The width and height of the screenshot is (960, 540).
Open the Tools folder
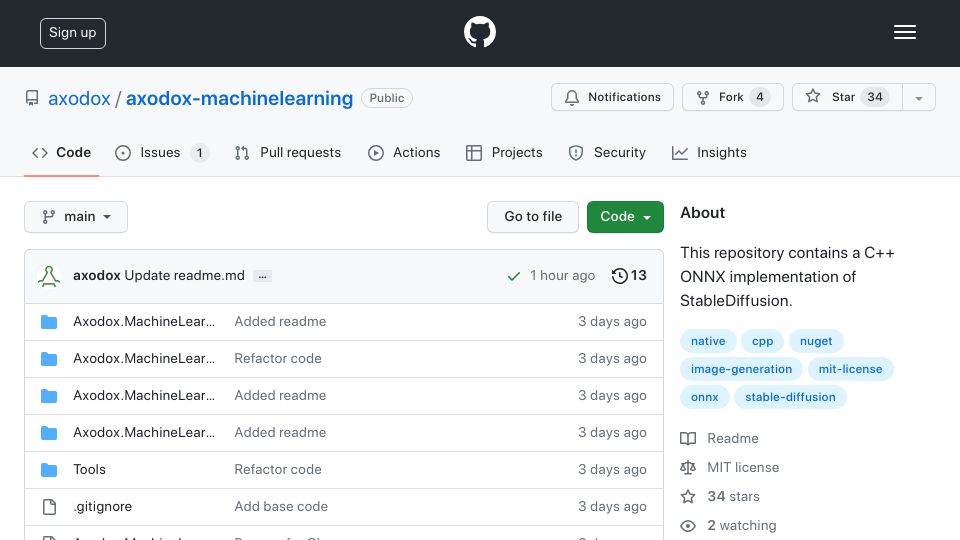coord(89,470)
